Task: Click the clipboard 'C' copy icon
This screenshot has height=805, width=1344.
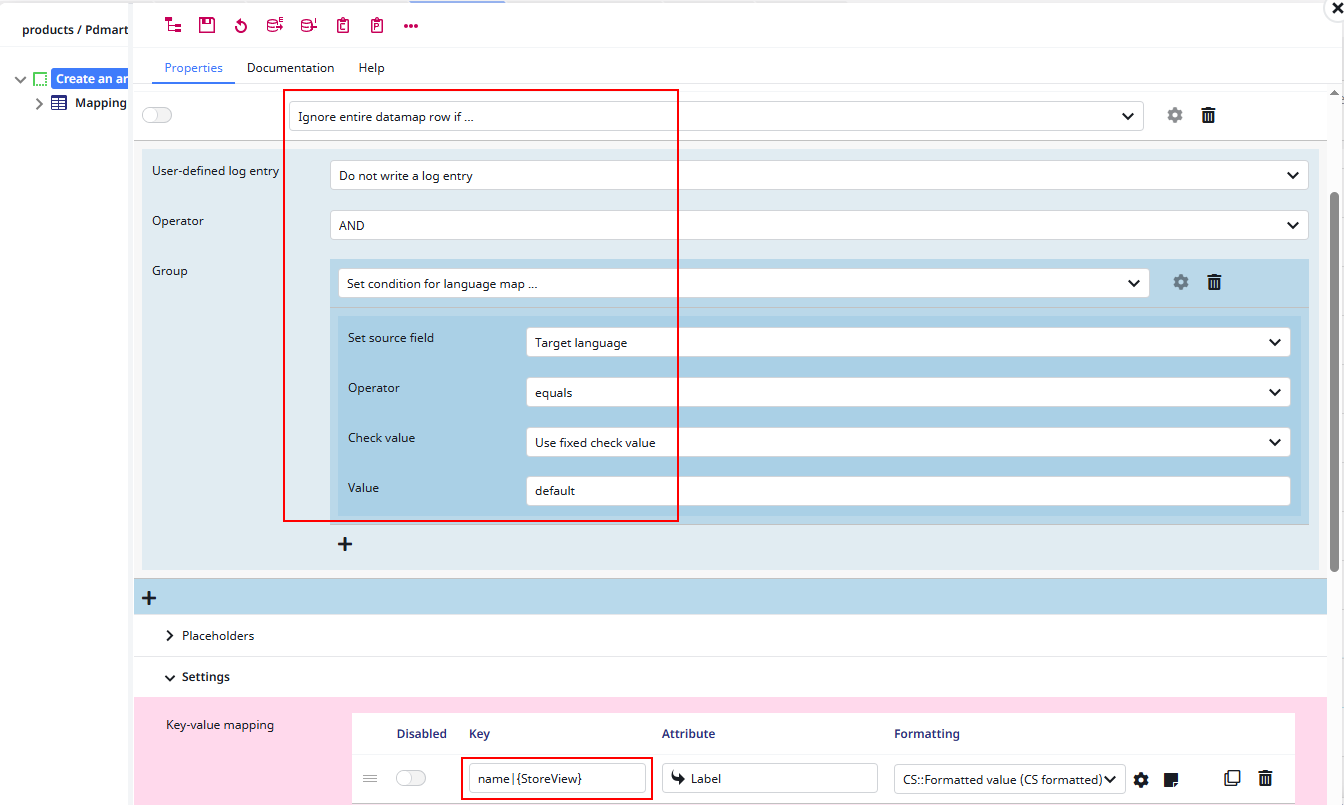Action: click(x=343, y=25)
